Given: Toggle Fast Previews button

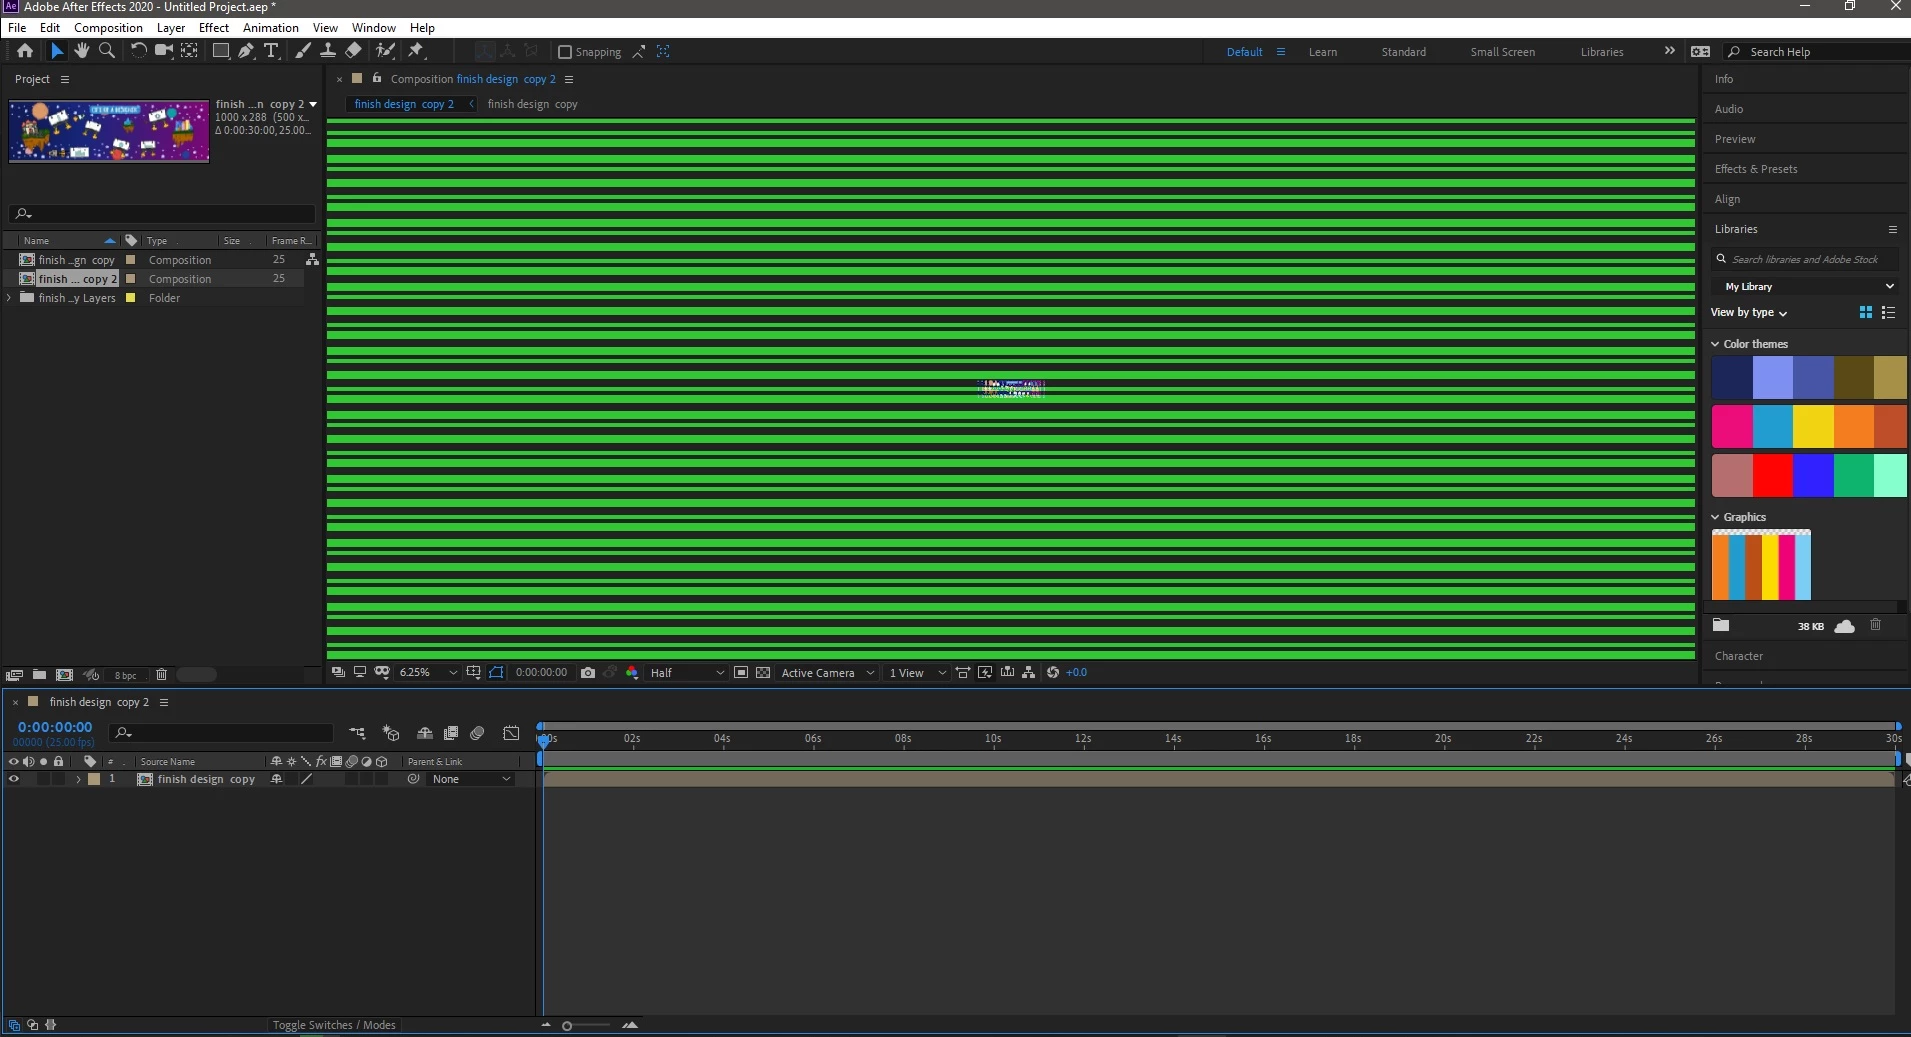Looking at the screenshot, I should pyautogui.click(x=985, y=672).
